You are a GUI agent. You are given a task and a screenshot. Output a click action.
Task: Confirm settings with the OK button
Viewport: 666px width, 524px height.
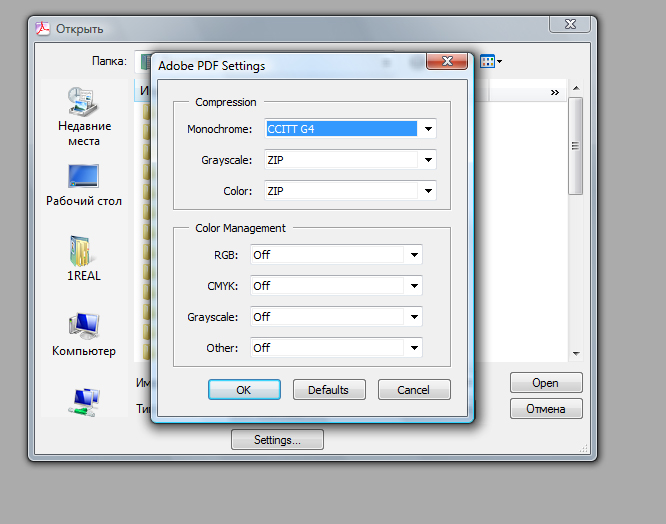[244, 390]
